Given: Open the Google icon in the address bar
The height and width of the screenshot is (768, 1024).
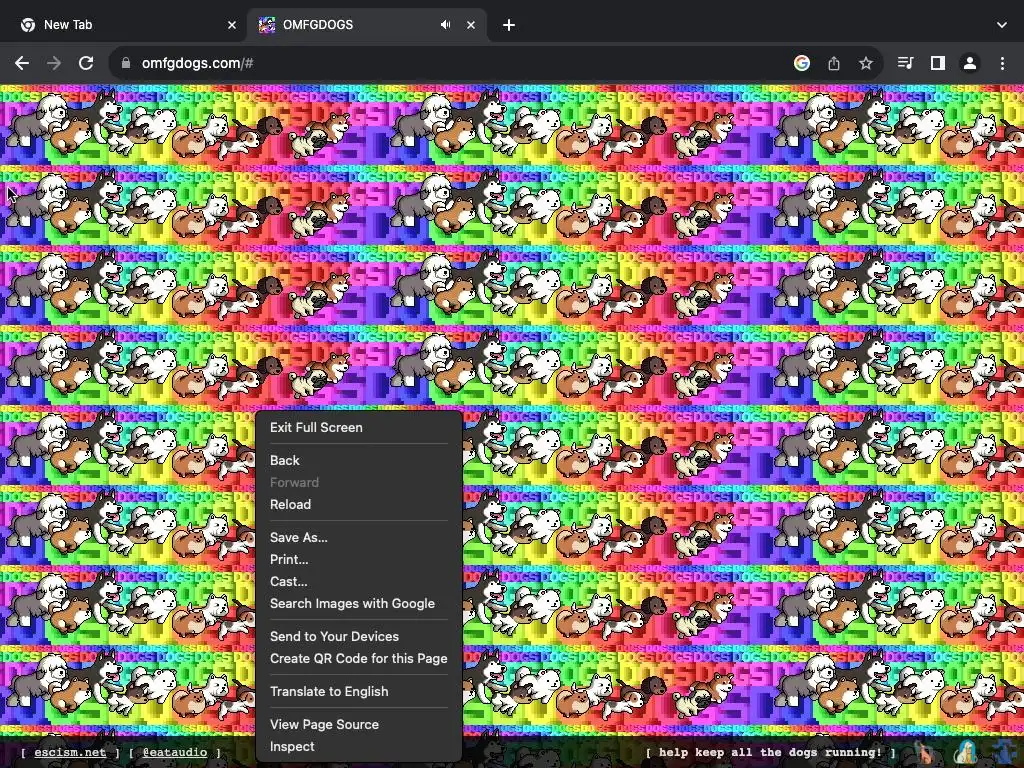Looking at the screenshot, I should 802,63.
